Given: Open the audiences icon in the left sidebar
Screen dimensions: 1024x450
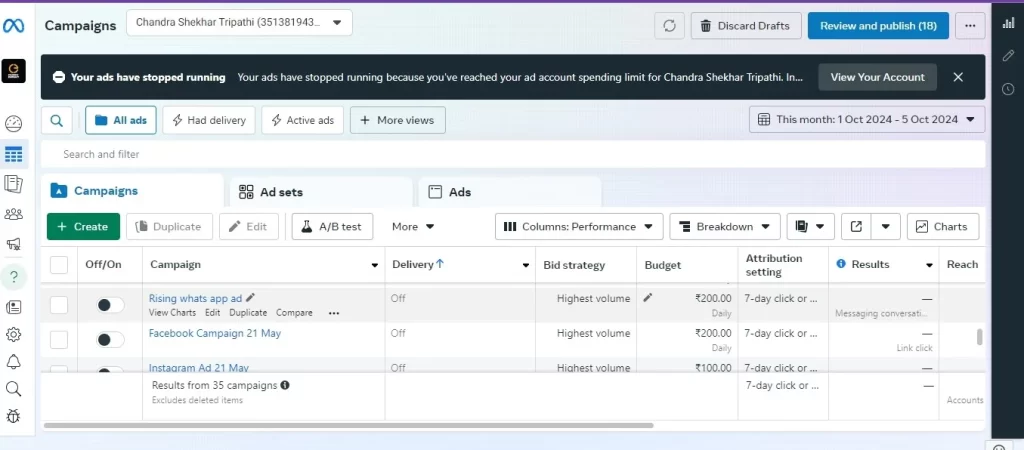Looking at the screenshot, I should pos(14,213).
